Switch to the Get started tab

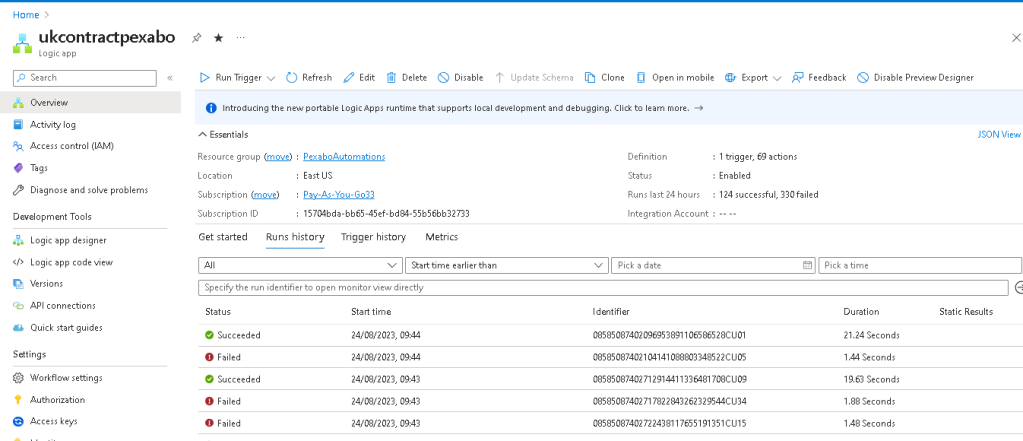click(222, 237)
